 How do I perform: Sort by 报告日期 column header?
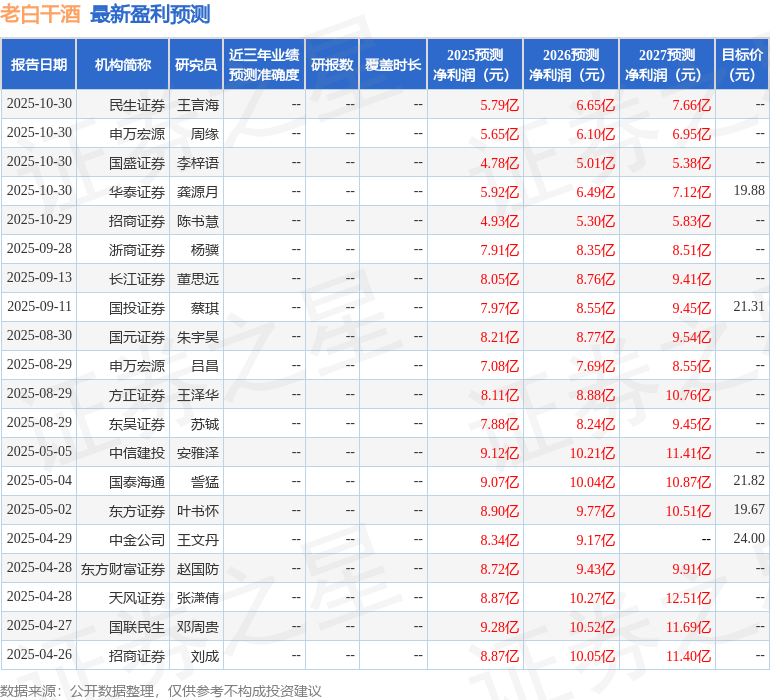(x=39, y=65)
